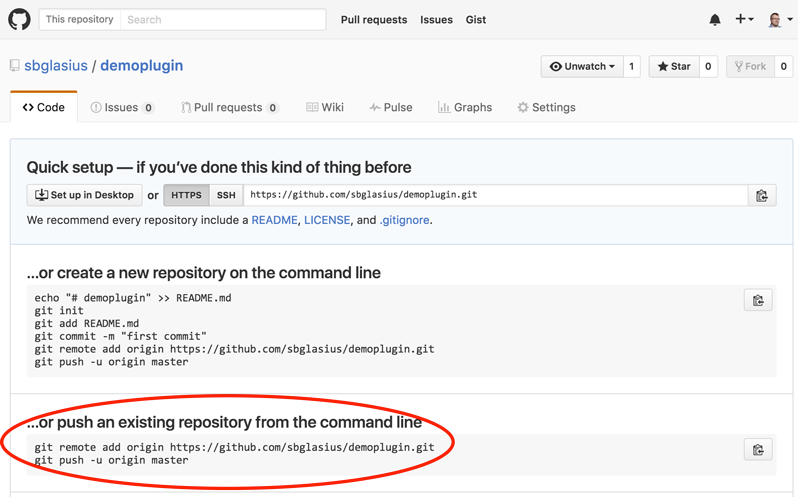The image size is (798, 497).
Task: Open the sbglasius owner link
Action: pyautogui.click(x=56, y=66)
